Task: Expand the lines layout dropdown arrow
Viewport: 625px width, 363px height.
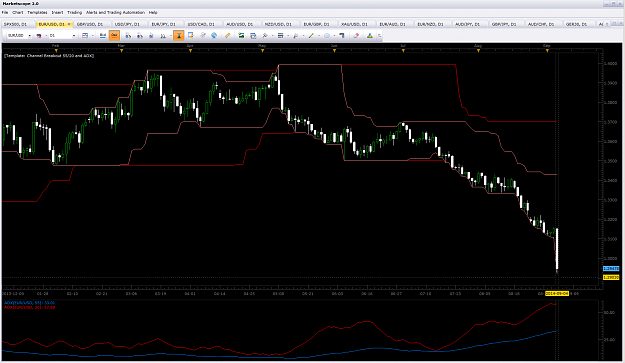Action: 288,35
